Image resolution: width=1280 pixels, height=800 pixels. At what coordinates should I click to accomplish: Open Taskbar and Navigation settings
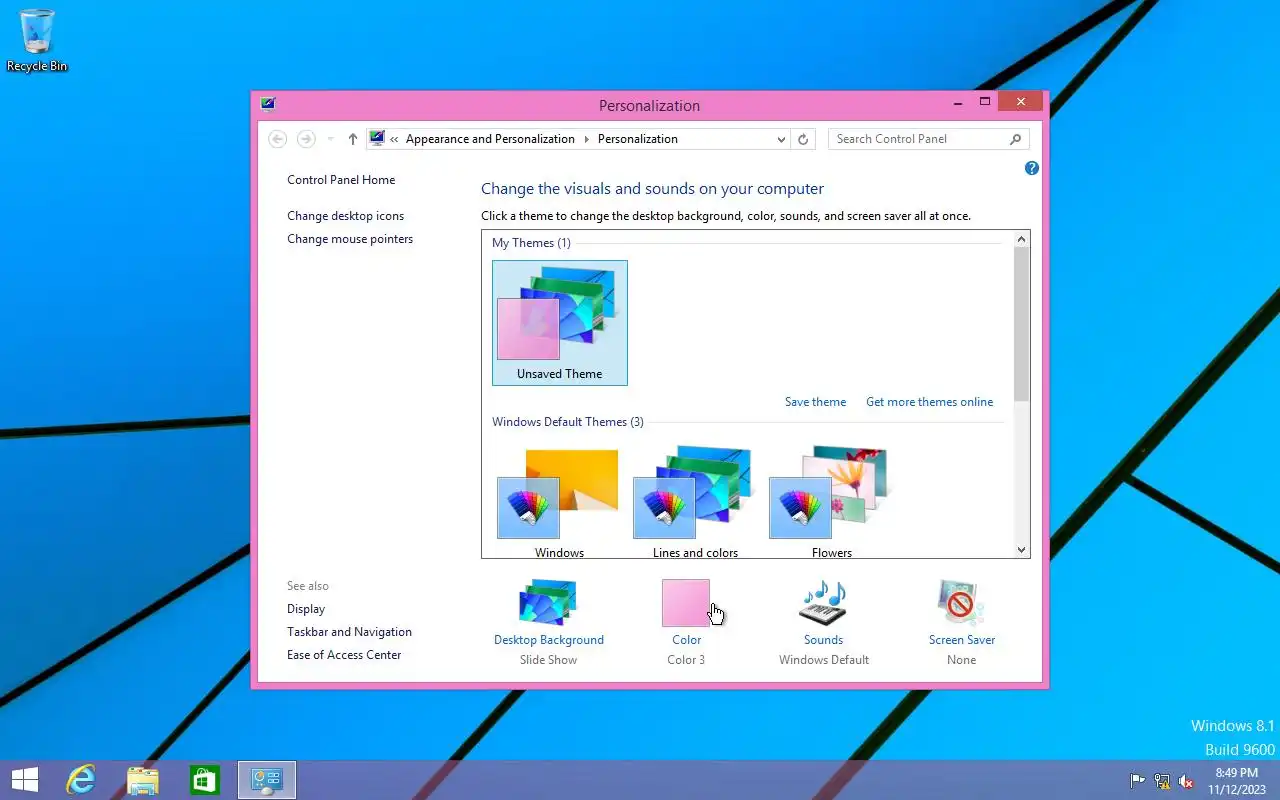[x=349, y=632]
